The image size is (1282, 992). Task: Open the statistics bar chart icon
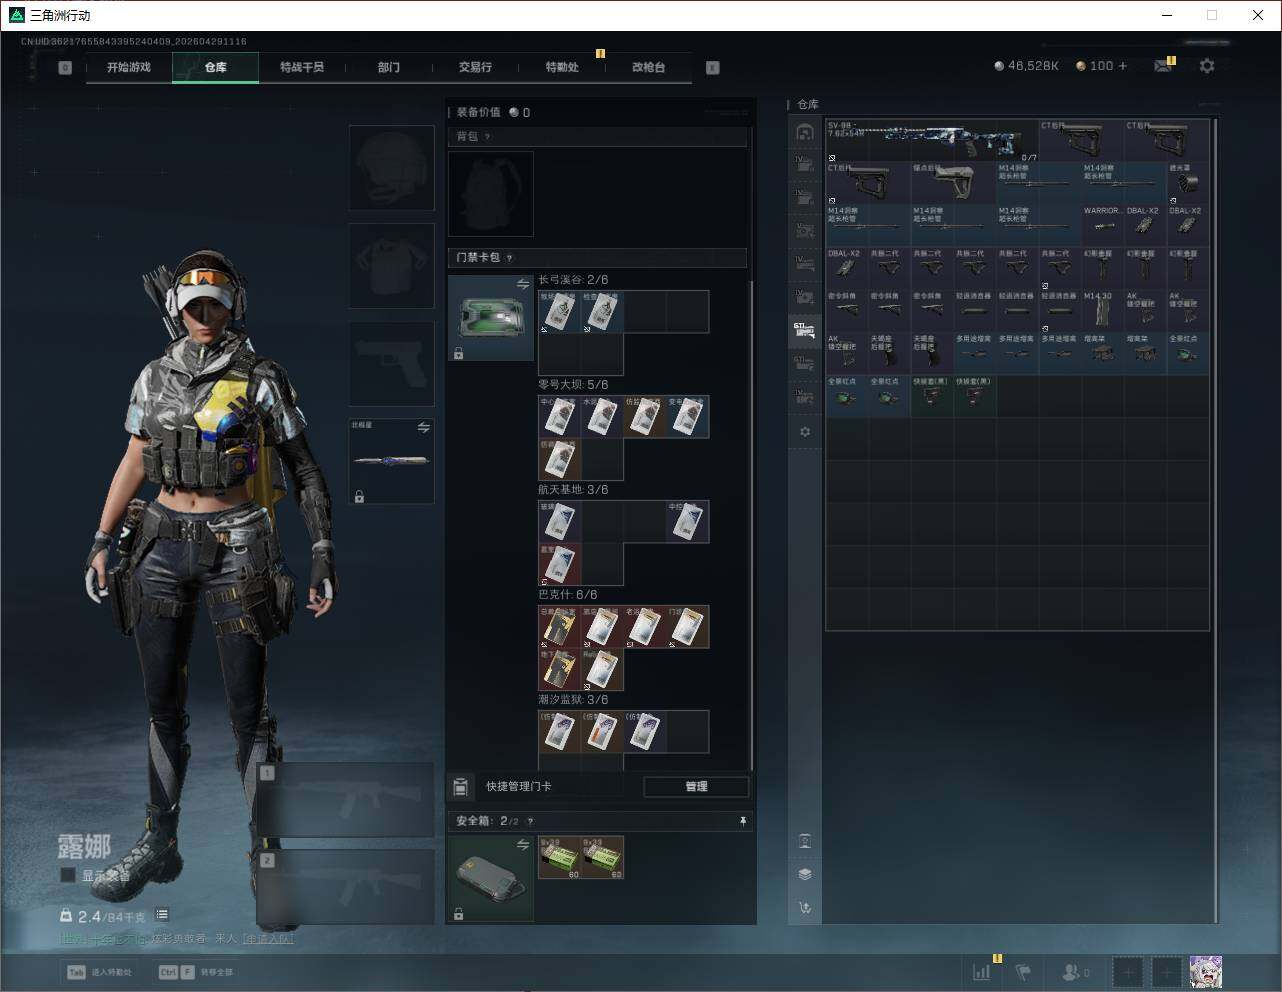(982, 972)
